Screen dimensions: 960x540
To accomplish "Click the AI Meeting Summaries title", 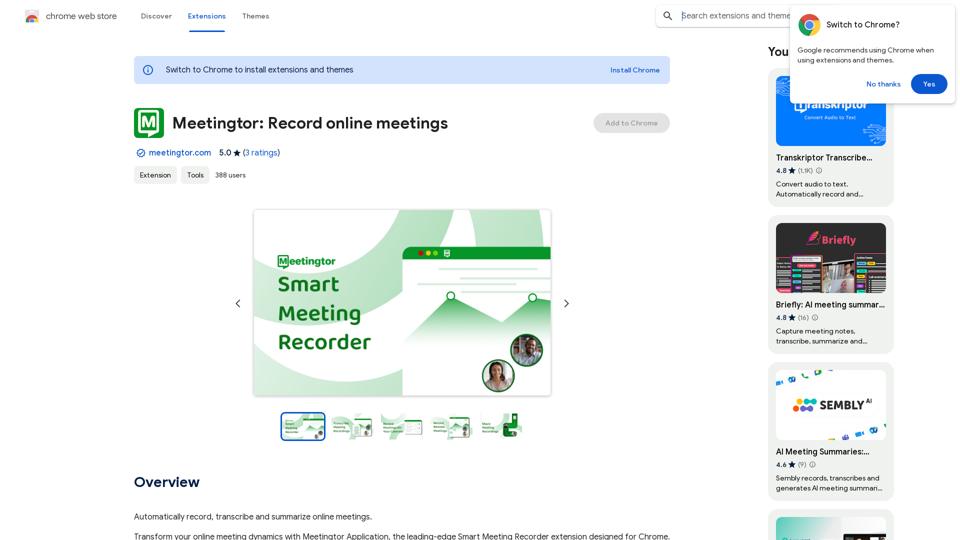I will (822, 452).
